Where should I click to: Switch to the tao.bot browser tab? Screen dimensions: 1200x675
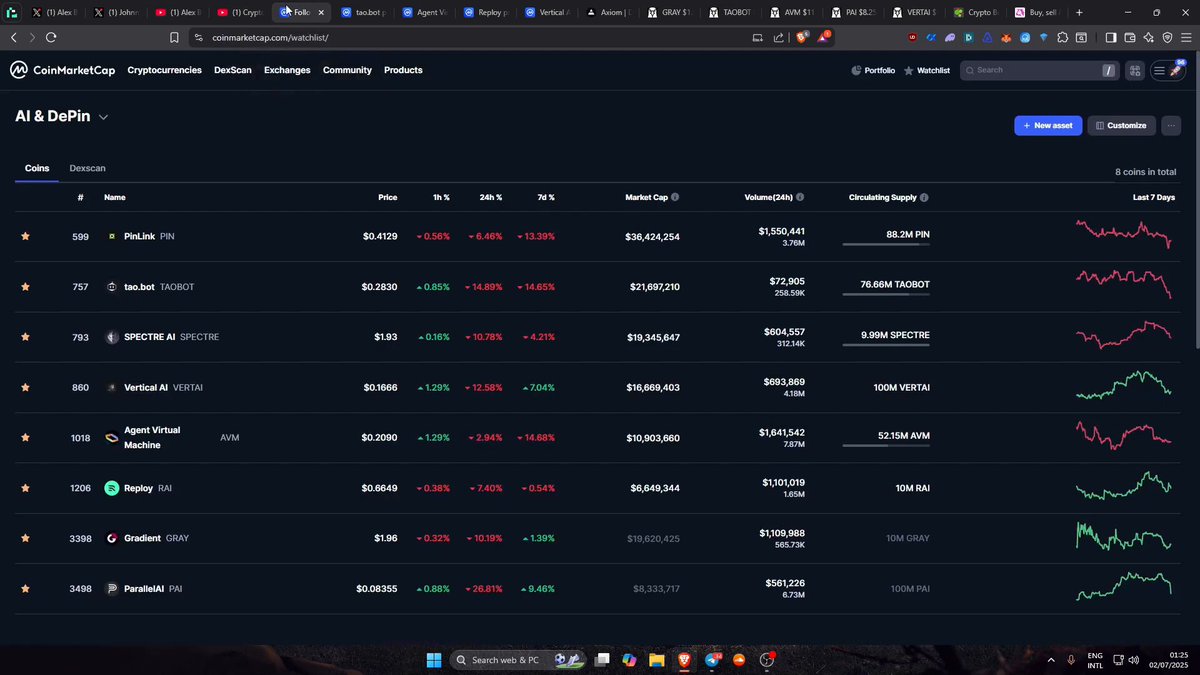(x=362, y=13)
